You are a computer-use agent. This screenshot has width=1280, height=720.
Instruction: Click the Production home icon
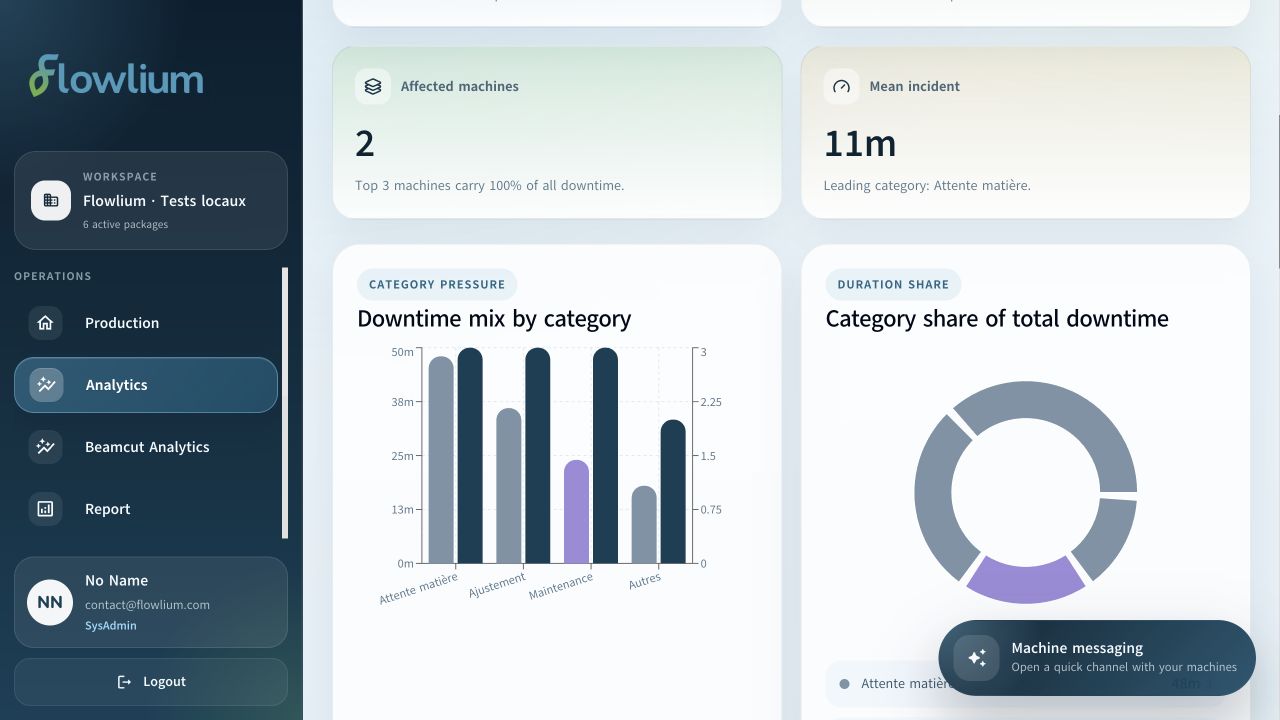(x=45, y=323)
